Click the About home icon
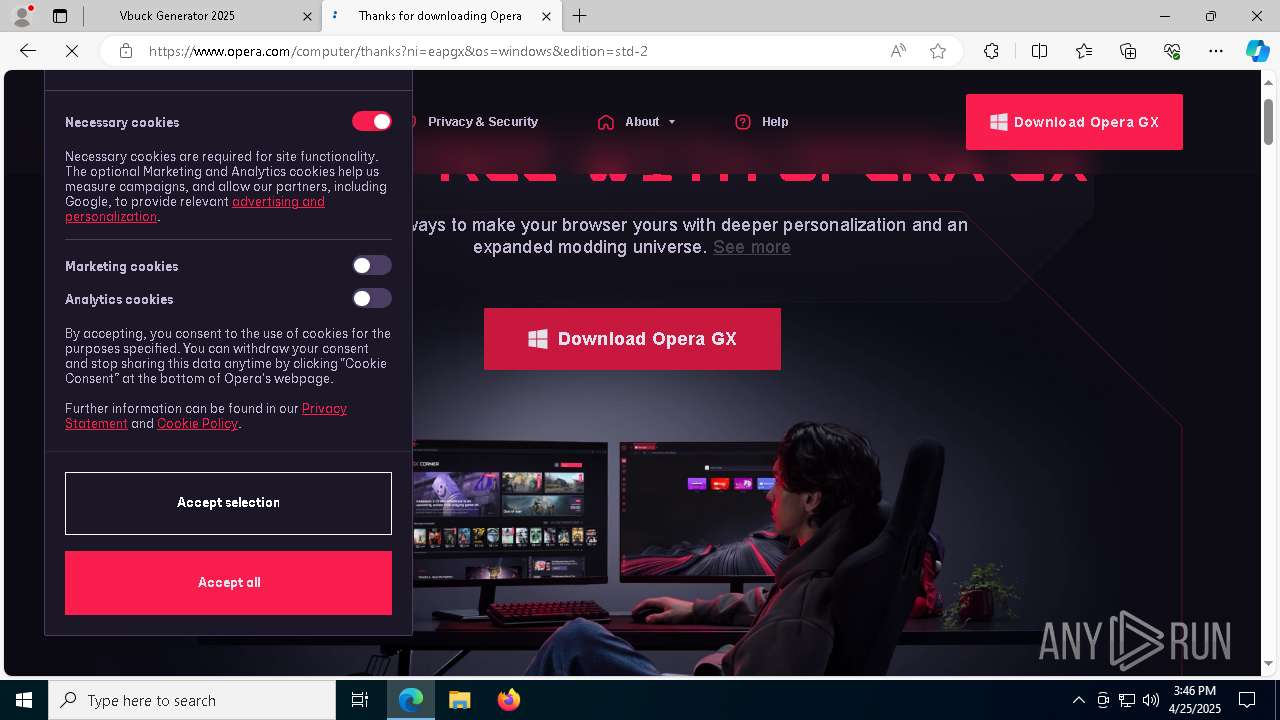Viewport: 1280px width, 720px height. [x=606, y=122]
